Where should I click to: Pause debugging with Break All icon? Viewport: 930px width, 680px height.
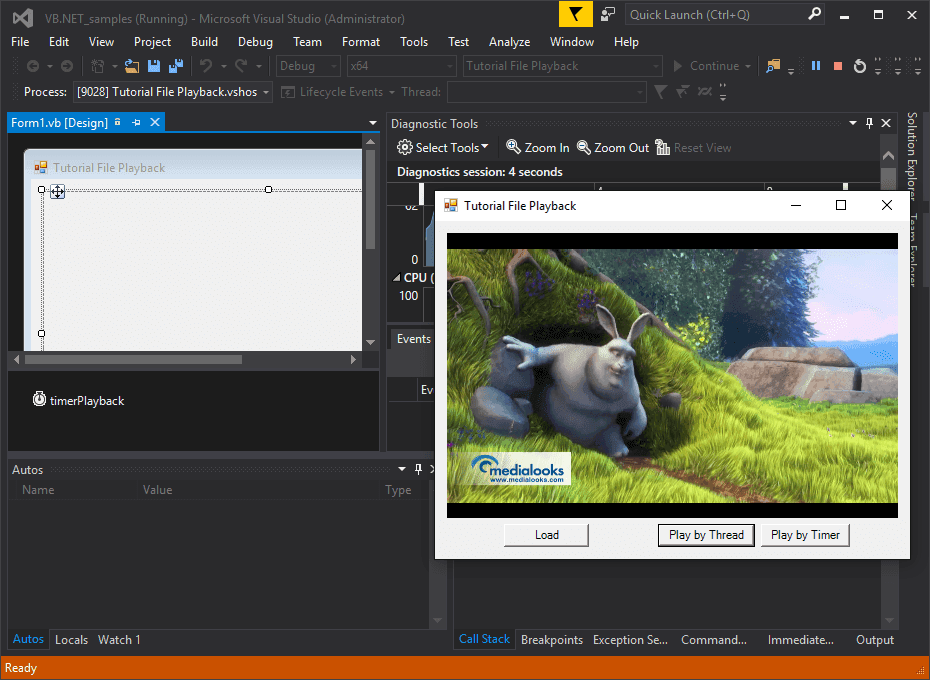coord(816,66)
